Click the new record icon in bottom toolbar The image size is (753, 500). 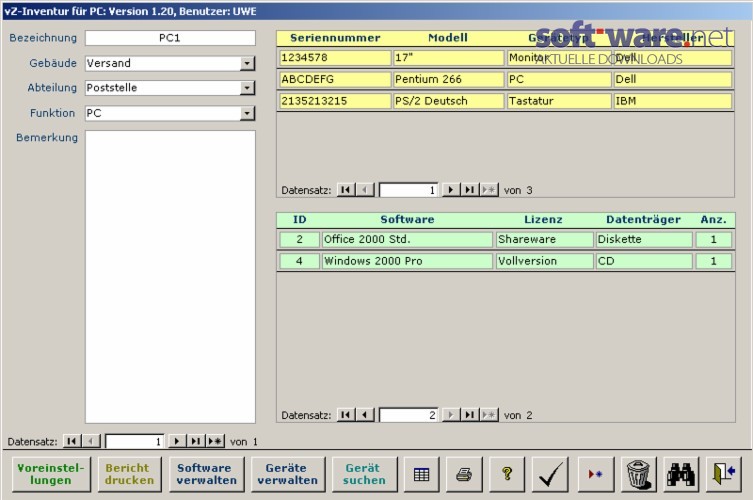tap(595, 475)
